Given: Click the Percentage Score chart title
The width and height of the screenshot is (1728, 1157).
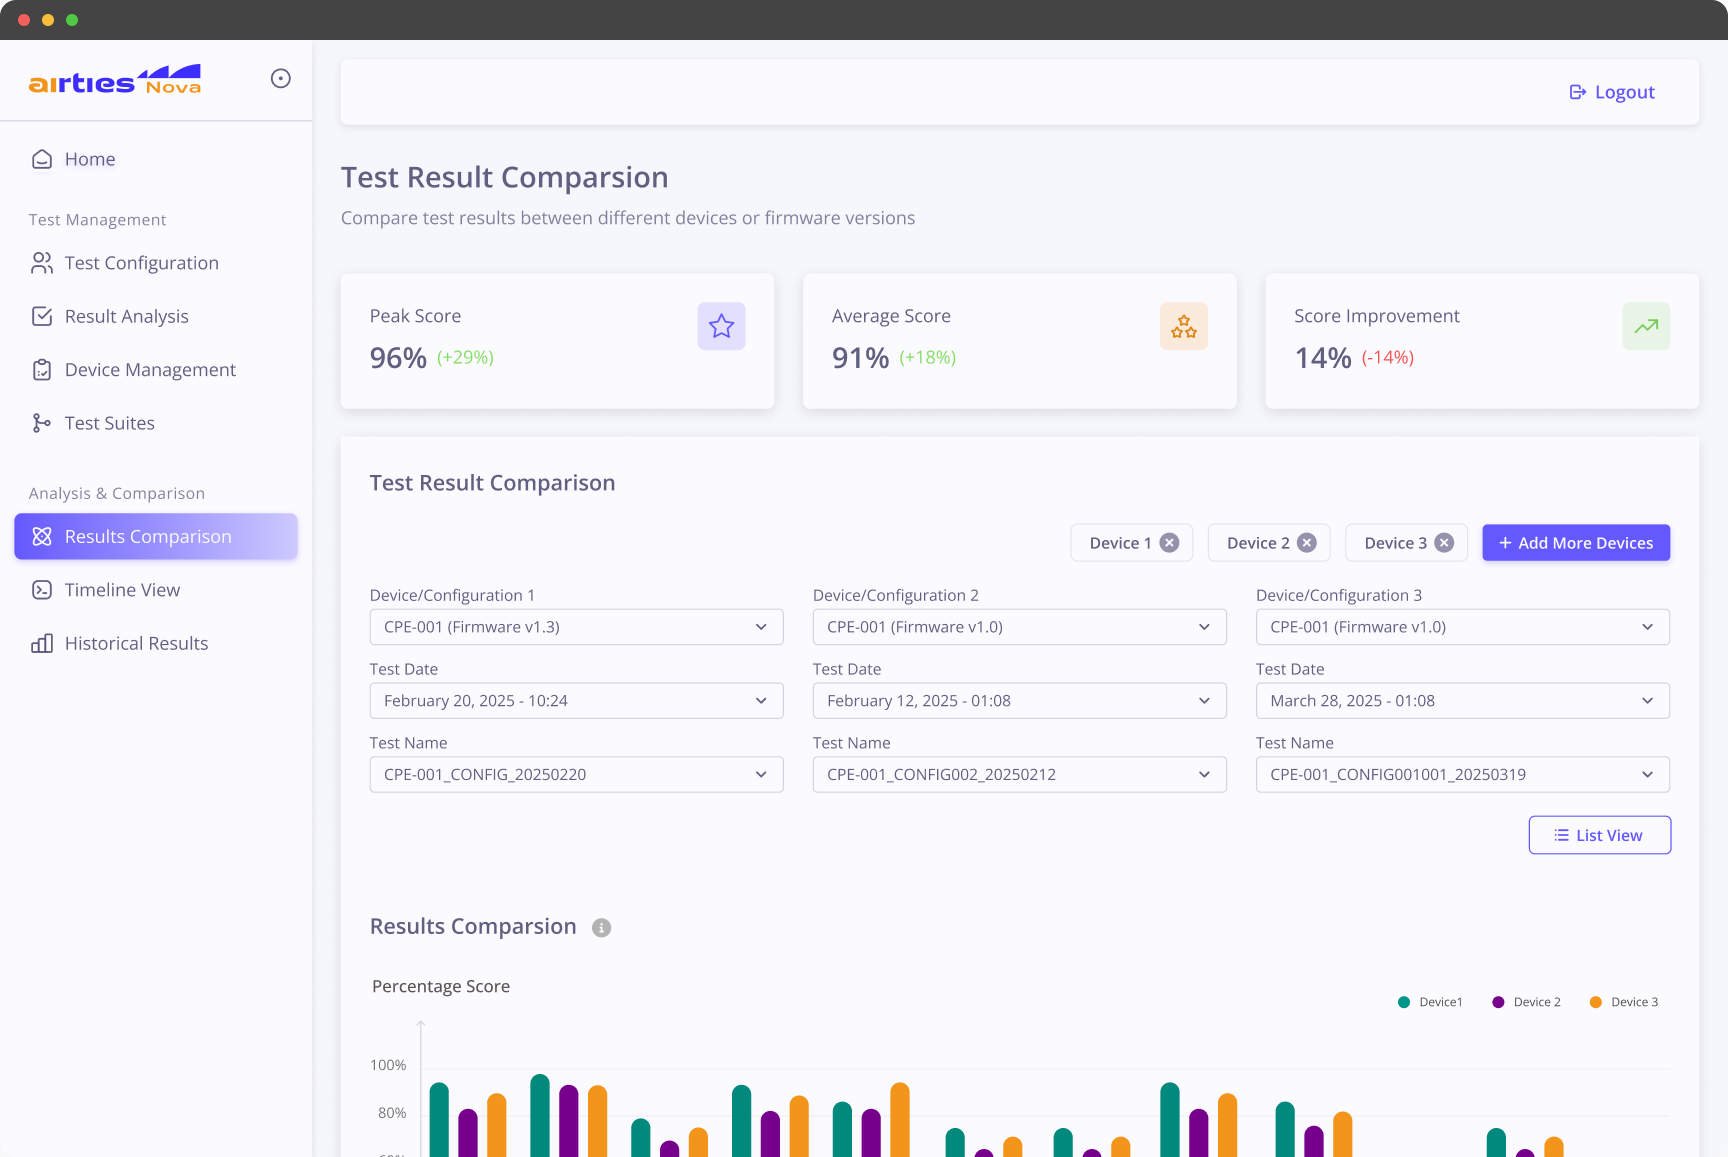Looking at the screenshot, I should tap(441, 987).
